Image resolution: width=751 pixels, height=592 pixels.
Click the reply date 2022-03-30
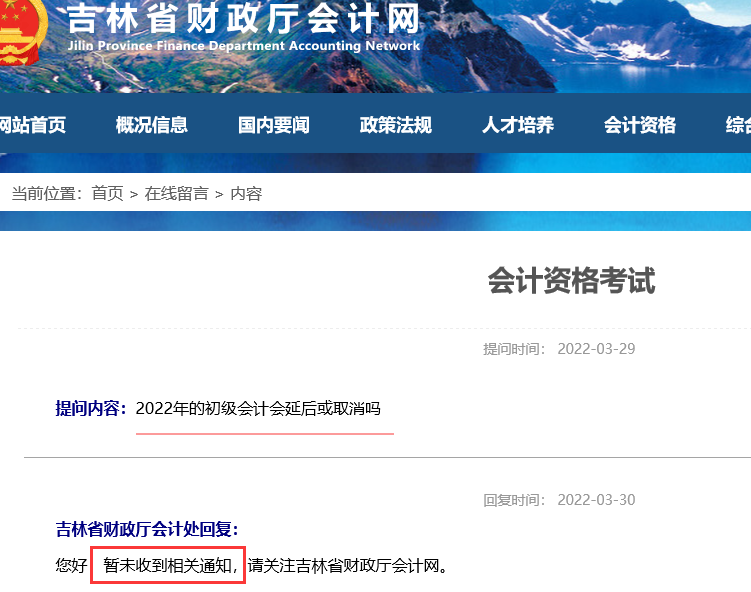coord(596,500)
